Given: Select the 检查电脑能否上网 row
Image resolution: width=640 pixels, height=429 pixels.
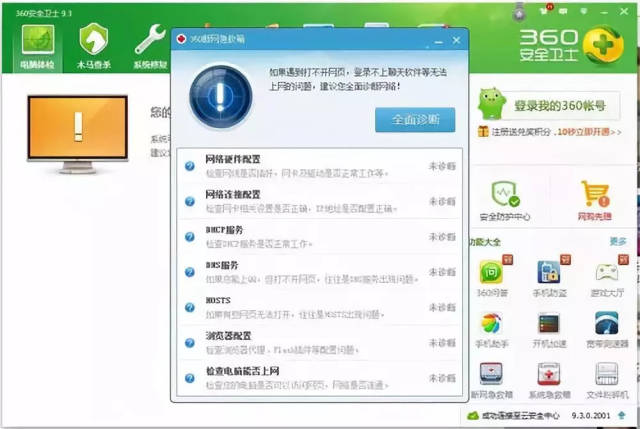Looking at the screenshot, I should [319, 378].
